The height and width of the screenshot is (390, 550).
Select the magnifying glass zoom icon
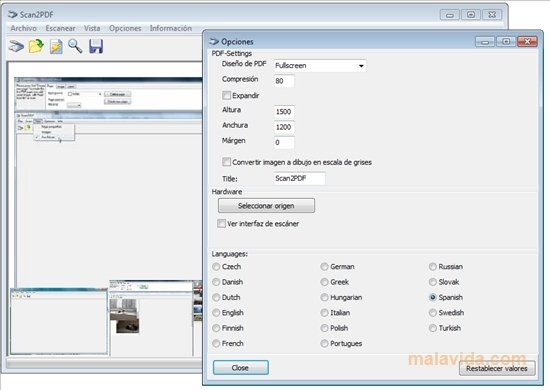coord(75,46)
